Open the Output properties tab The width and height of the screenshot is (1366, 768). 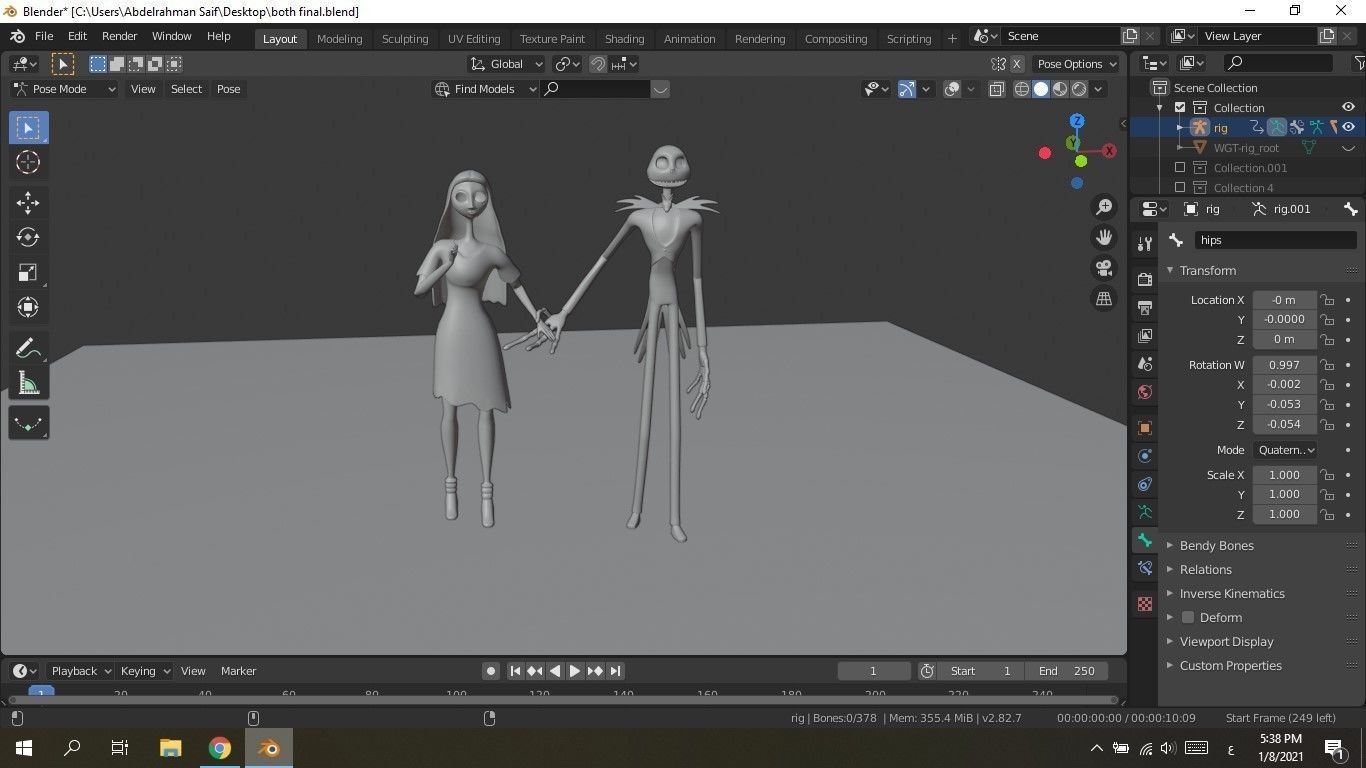pos(1145,308)
